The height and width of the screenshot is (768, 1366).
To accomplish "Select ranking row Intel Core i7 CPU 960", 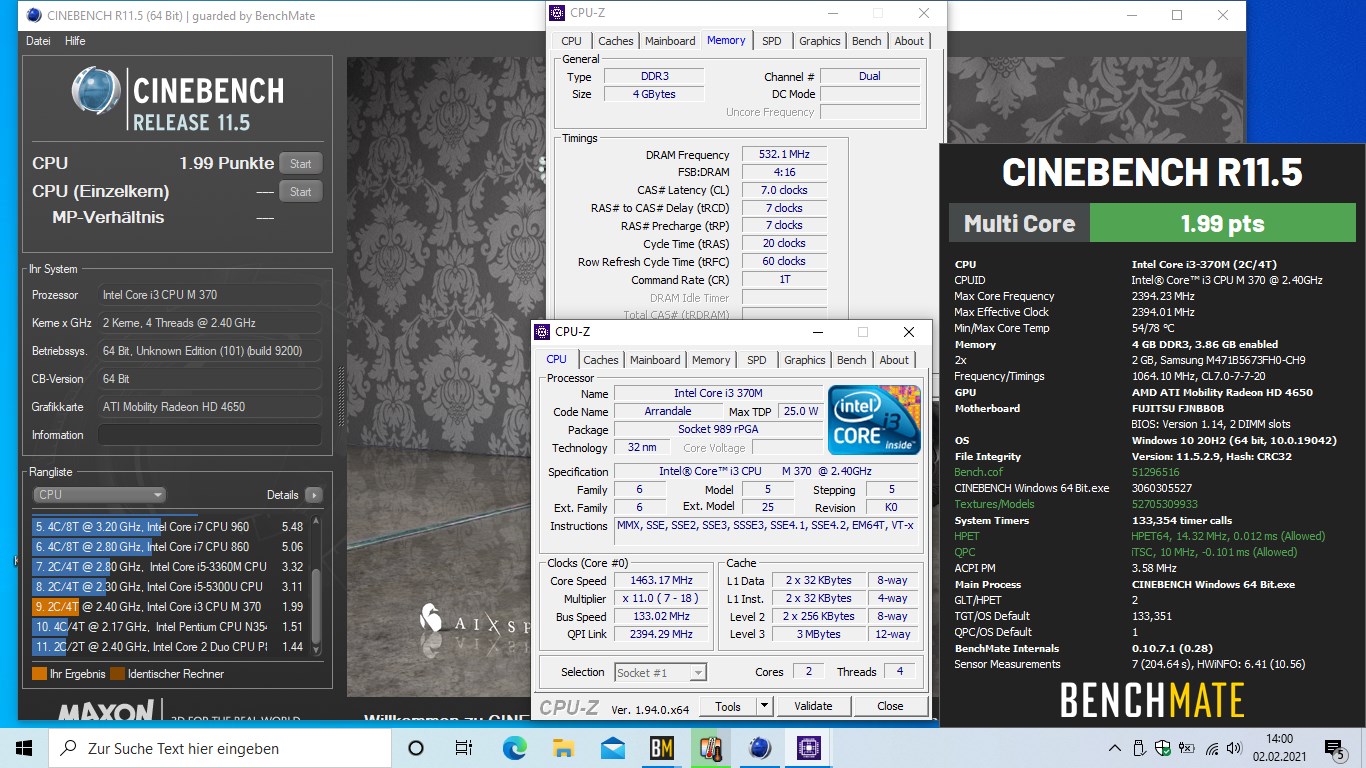I will pos(169,527).
